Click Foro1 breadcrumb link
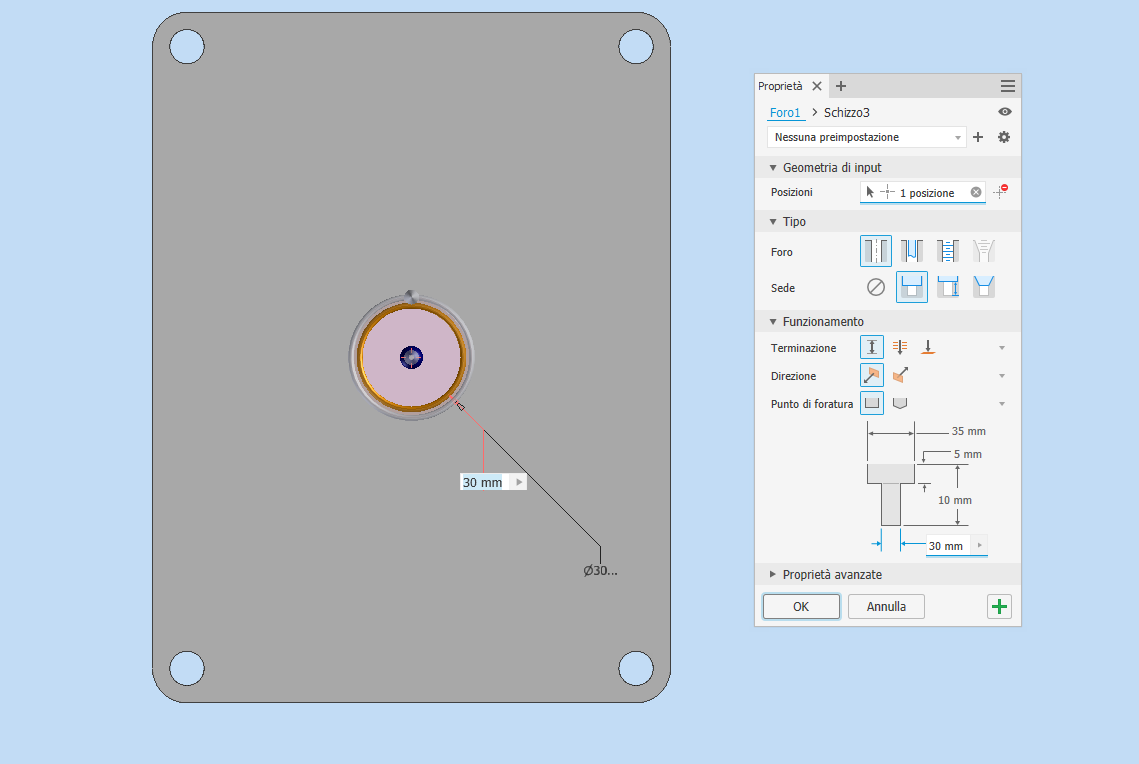 pos(785,113)
